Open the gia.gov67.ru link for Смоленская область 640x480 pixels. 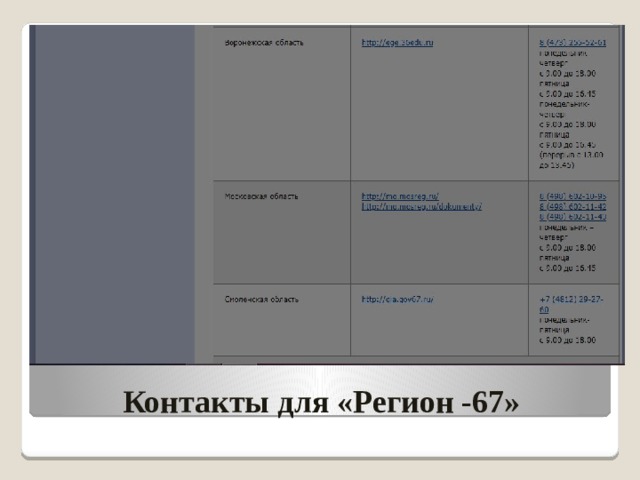pyautogui.click(x=398, y=299)
